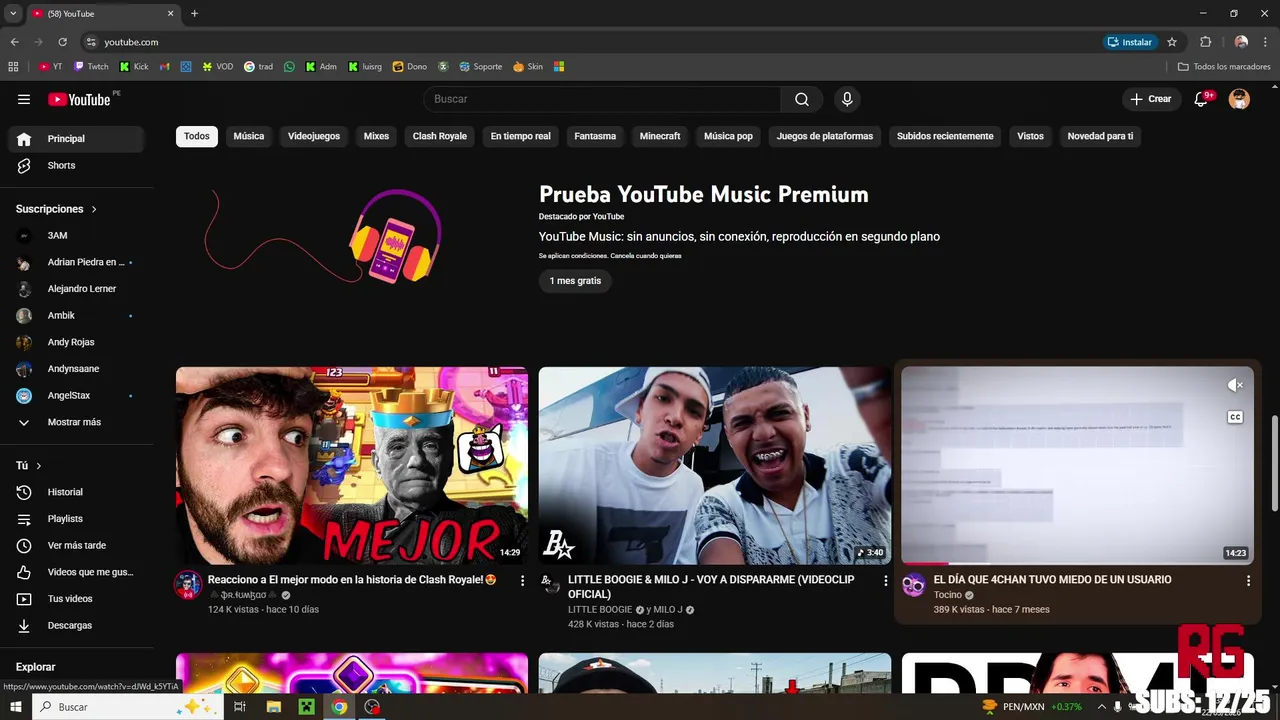Image resolution: width=1280 pixels, height=720 pixels.
Task: Open the LITTLE BOOGIE video thumbnail
Action: coord(714,465)
